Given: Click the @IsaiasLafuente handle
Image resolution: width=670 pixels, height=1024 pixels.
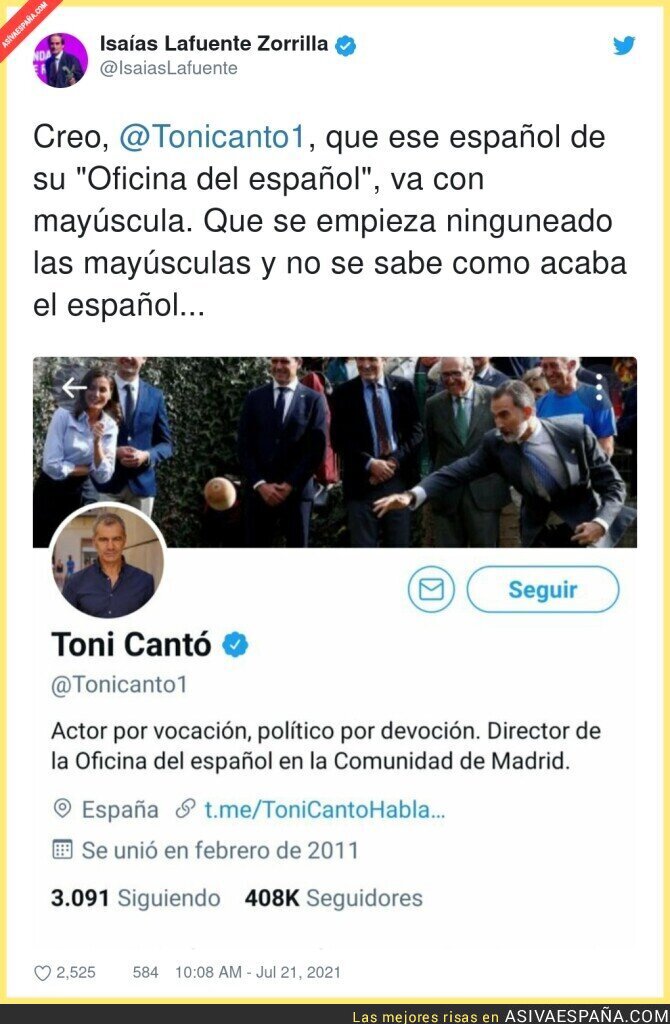Looking at the screenshot, I should 168,68.
